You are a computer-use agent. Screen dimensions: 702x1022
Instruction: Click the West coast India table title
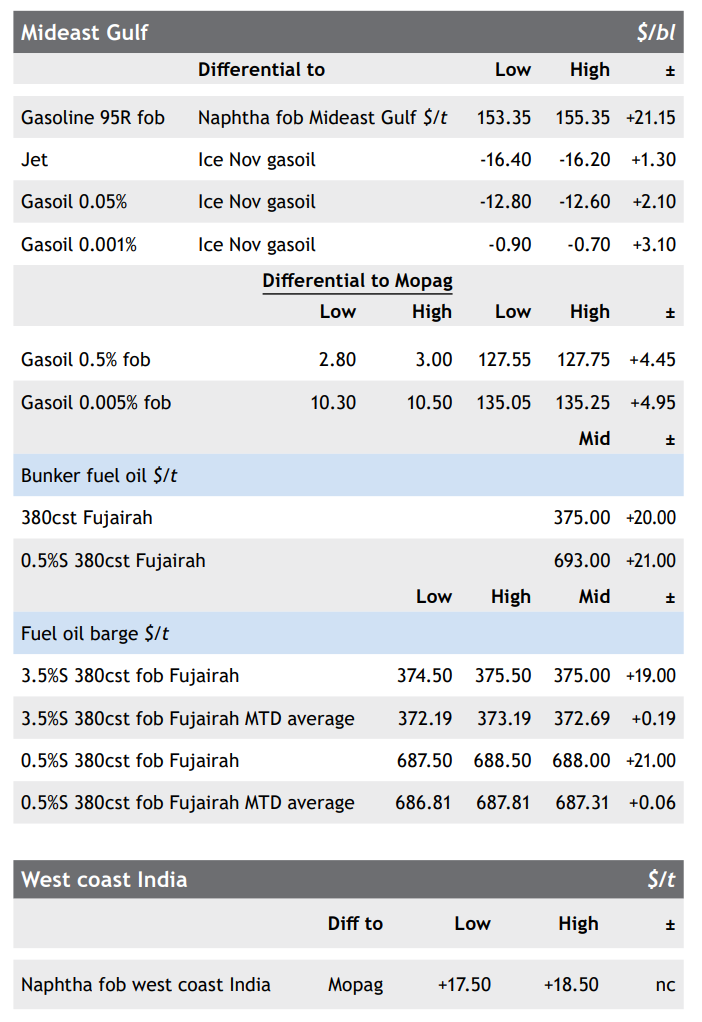104,880
